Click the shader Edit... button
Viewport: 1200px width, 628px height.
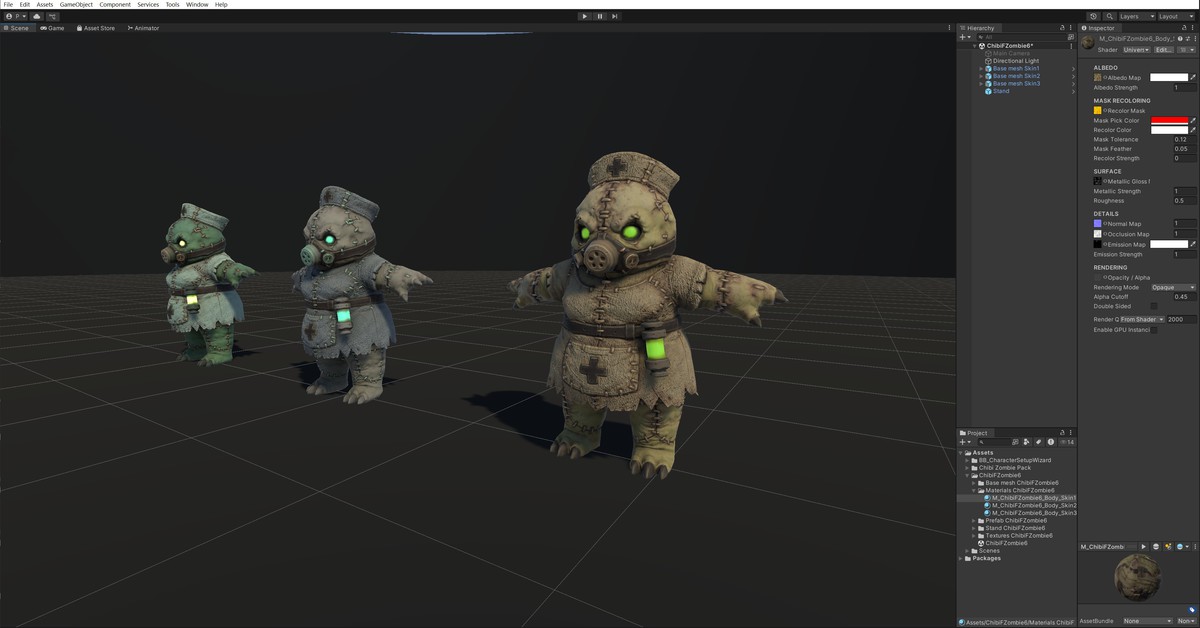pos(1164,49)
